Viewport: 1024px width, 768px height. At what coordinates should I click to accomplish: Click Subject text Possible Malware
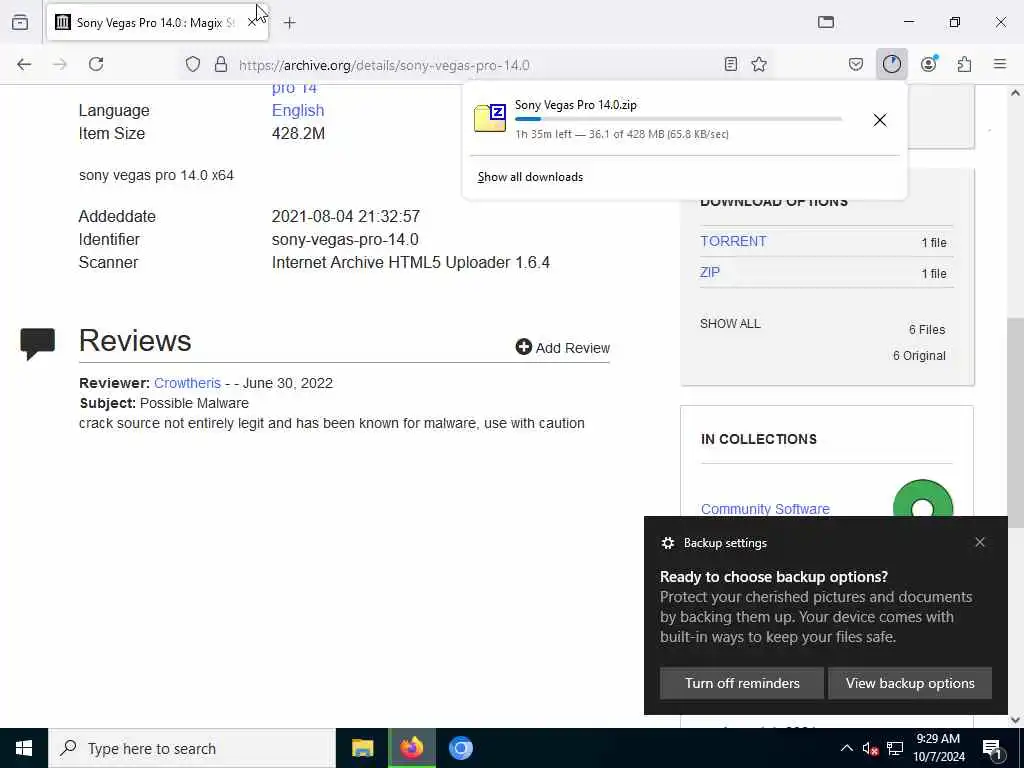194,403
